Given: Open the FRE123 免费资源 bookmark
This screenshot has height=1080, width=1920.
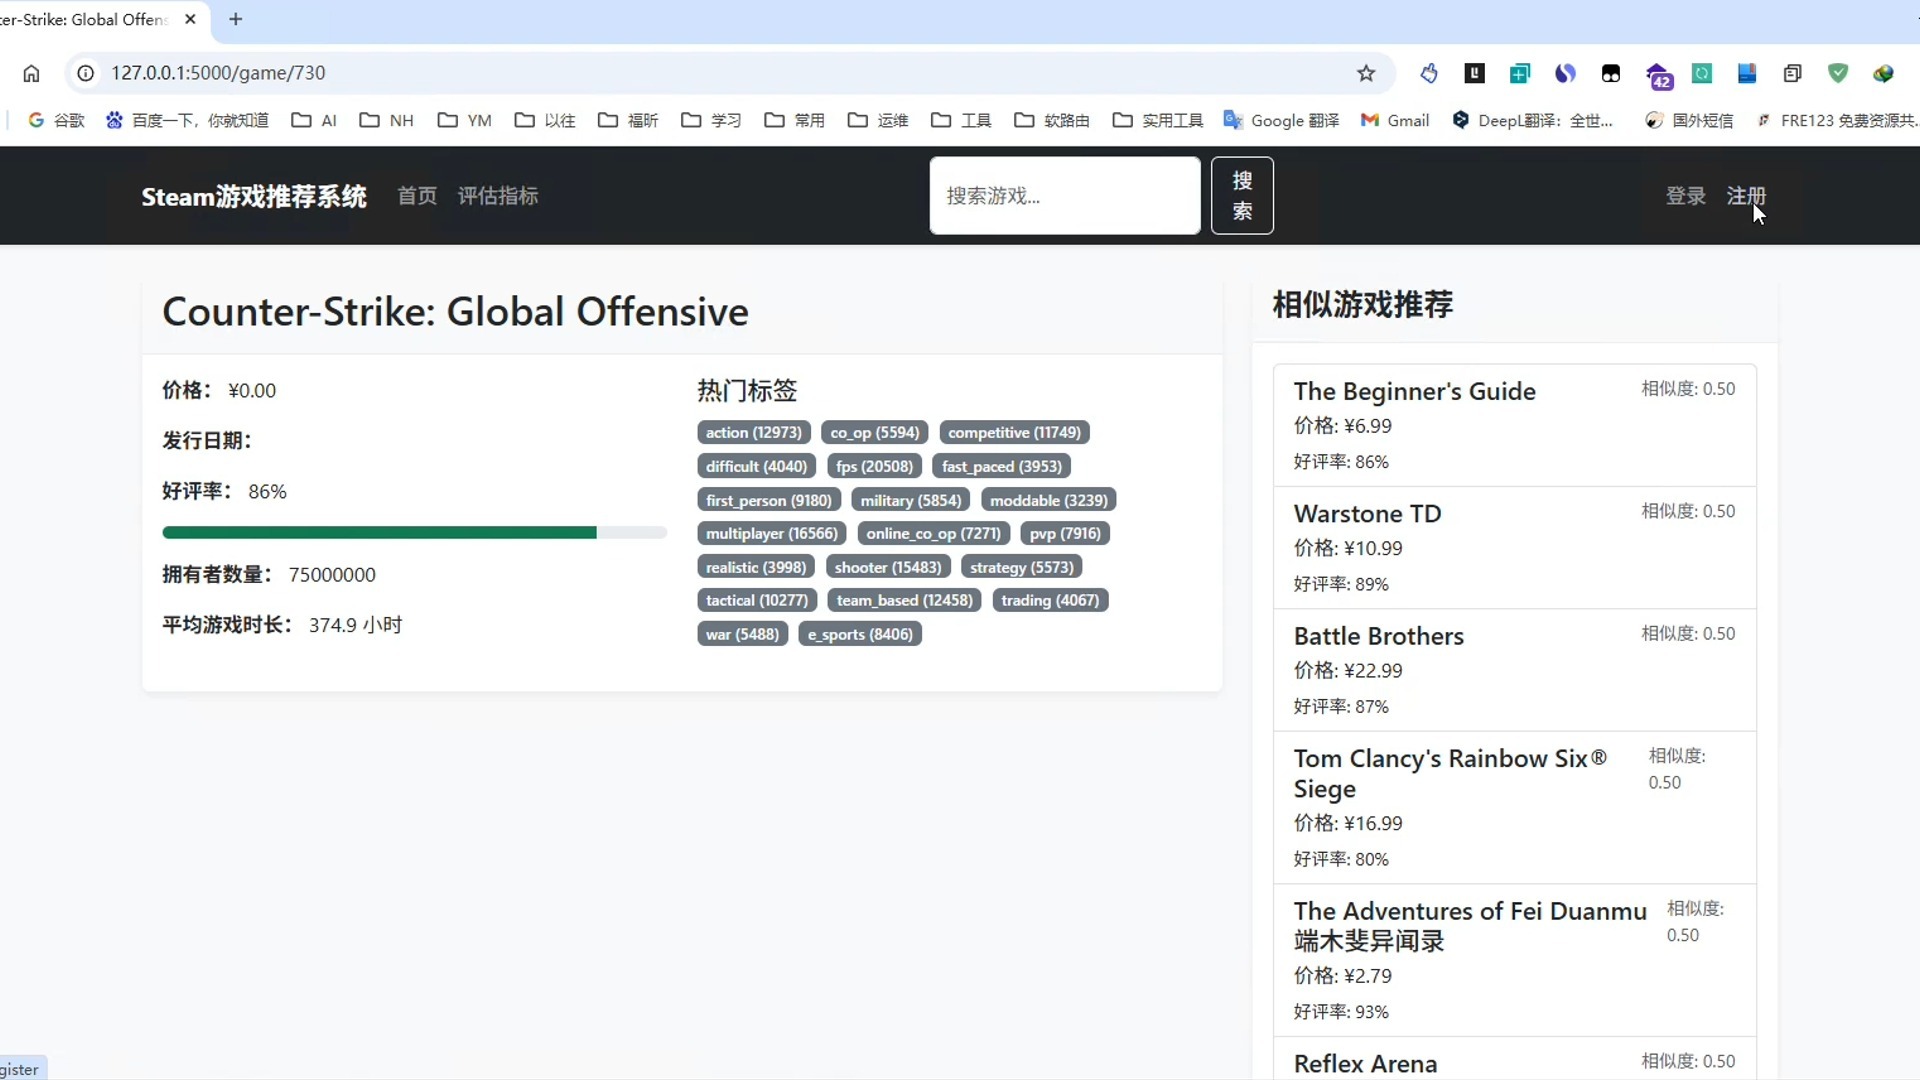Looking at the screenshot, I should pos(1836,120).
